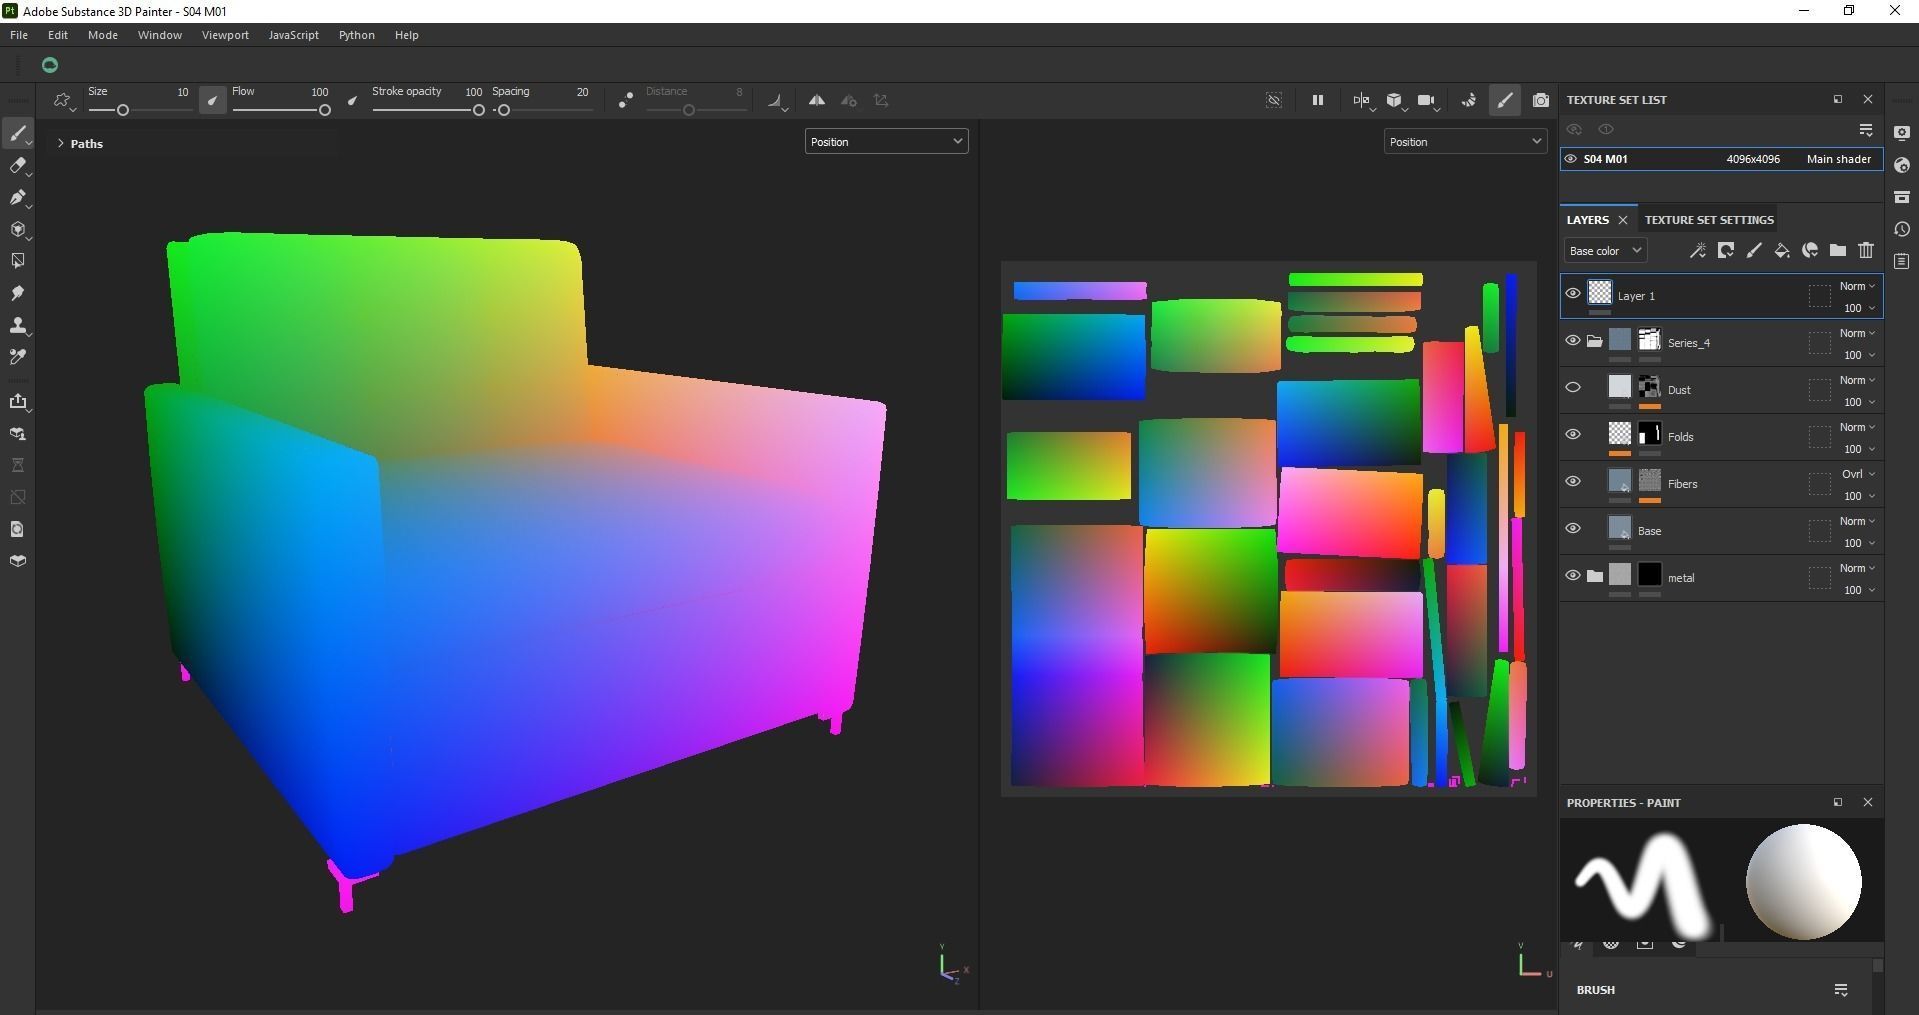Open the Texture Set List settings menu

(1866, 130)
